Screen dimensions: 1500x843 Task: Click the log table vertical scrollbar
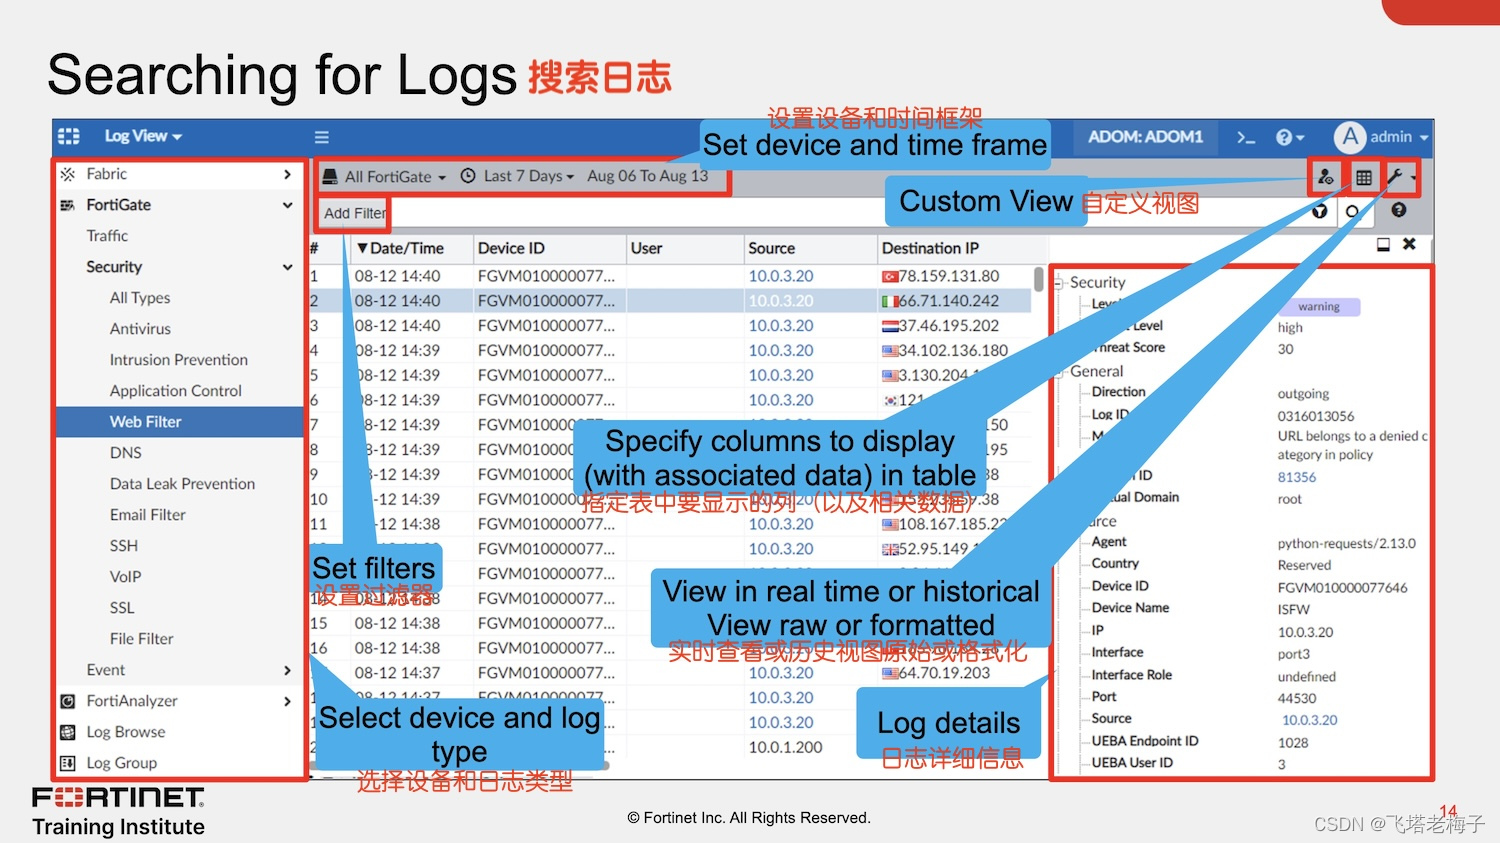[1039, 279]
